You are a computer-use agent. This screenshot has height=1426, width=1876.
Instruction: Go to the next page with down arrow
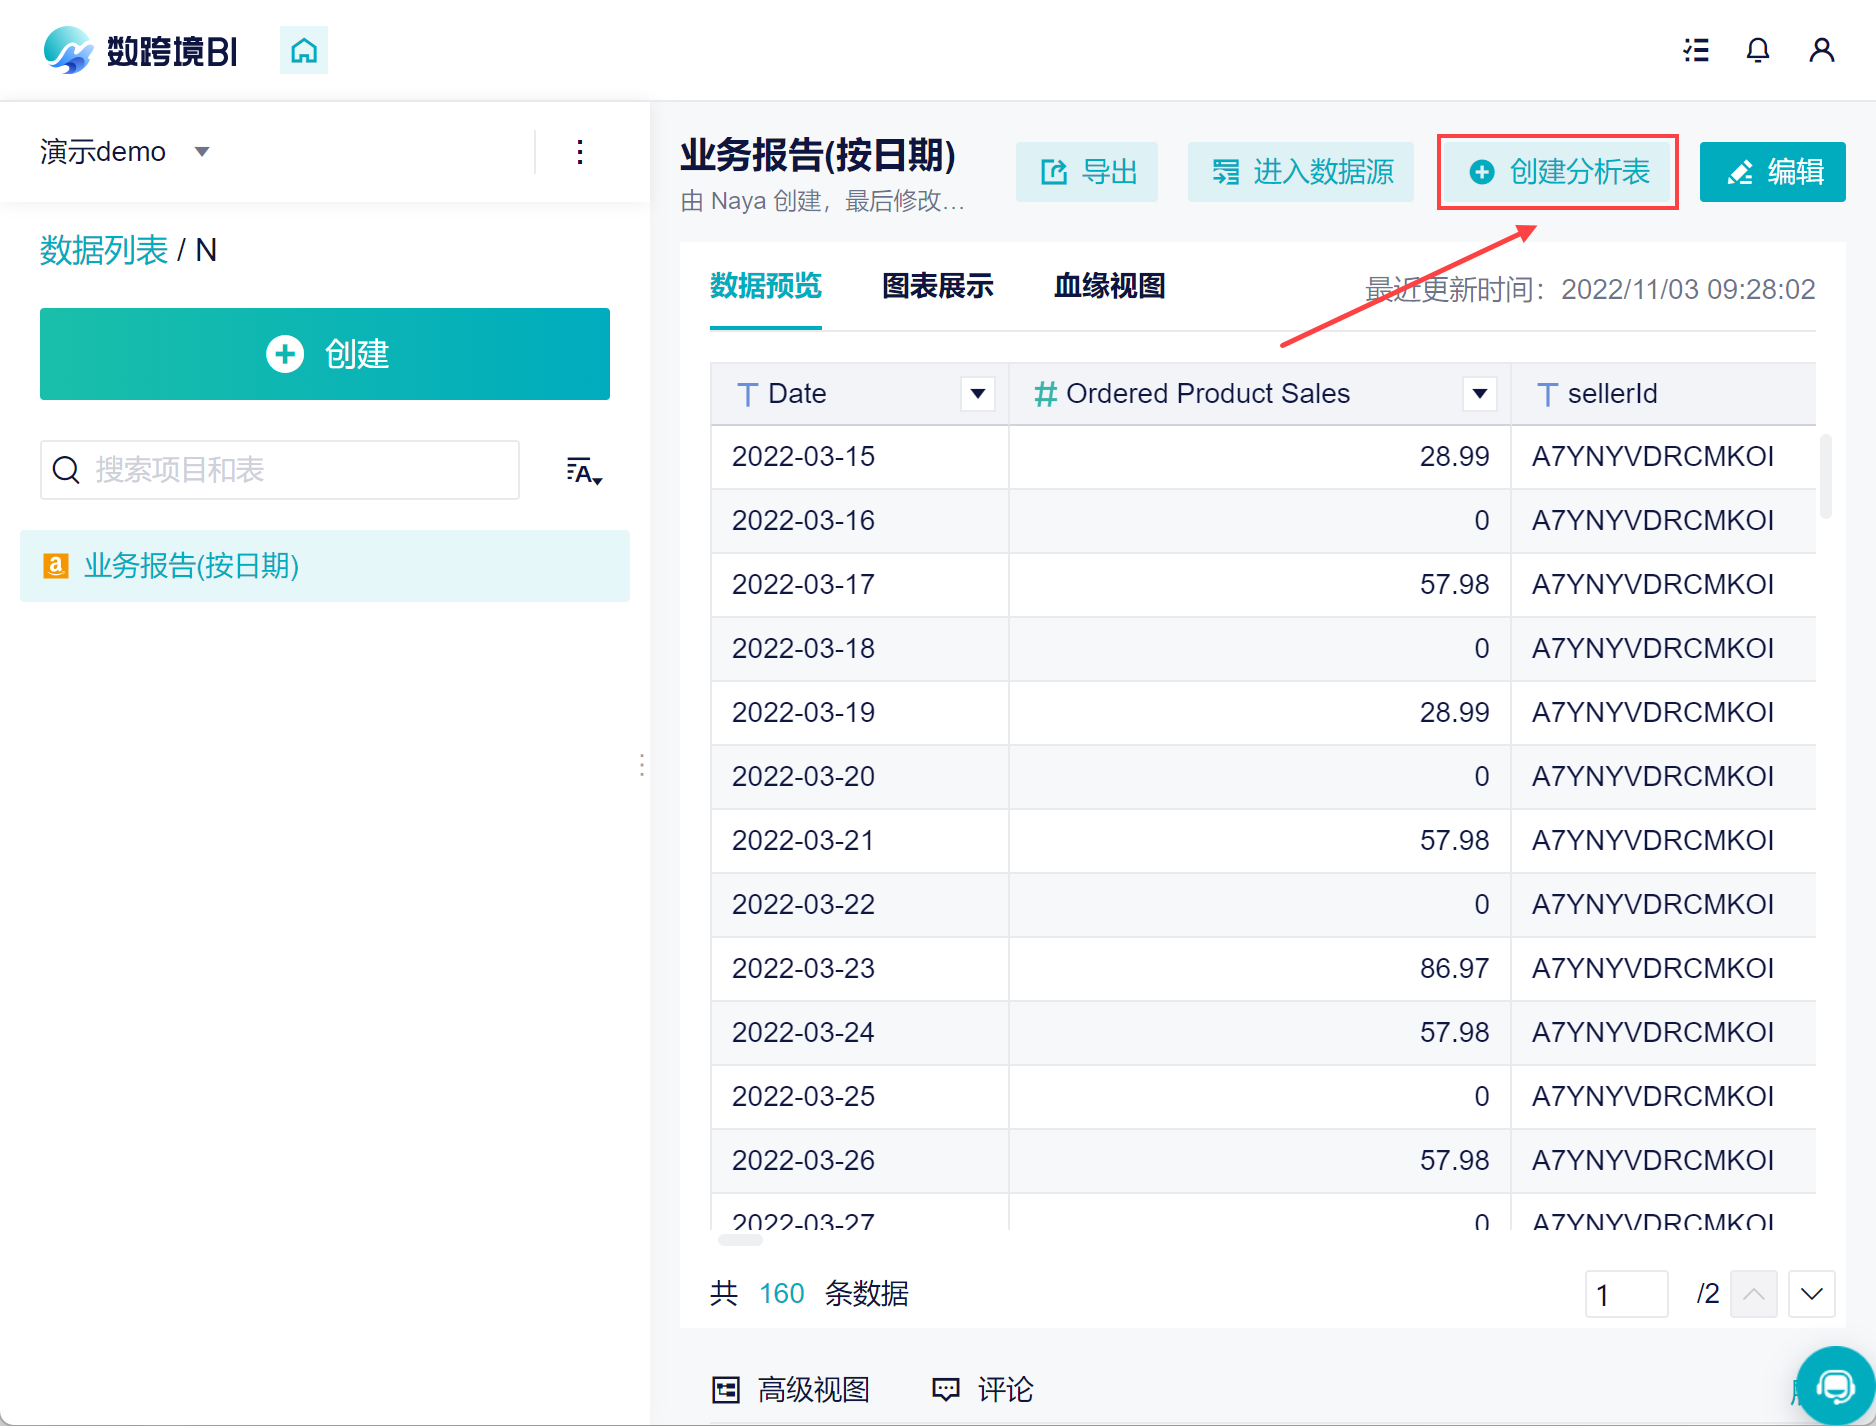pos(1812,1294)
